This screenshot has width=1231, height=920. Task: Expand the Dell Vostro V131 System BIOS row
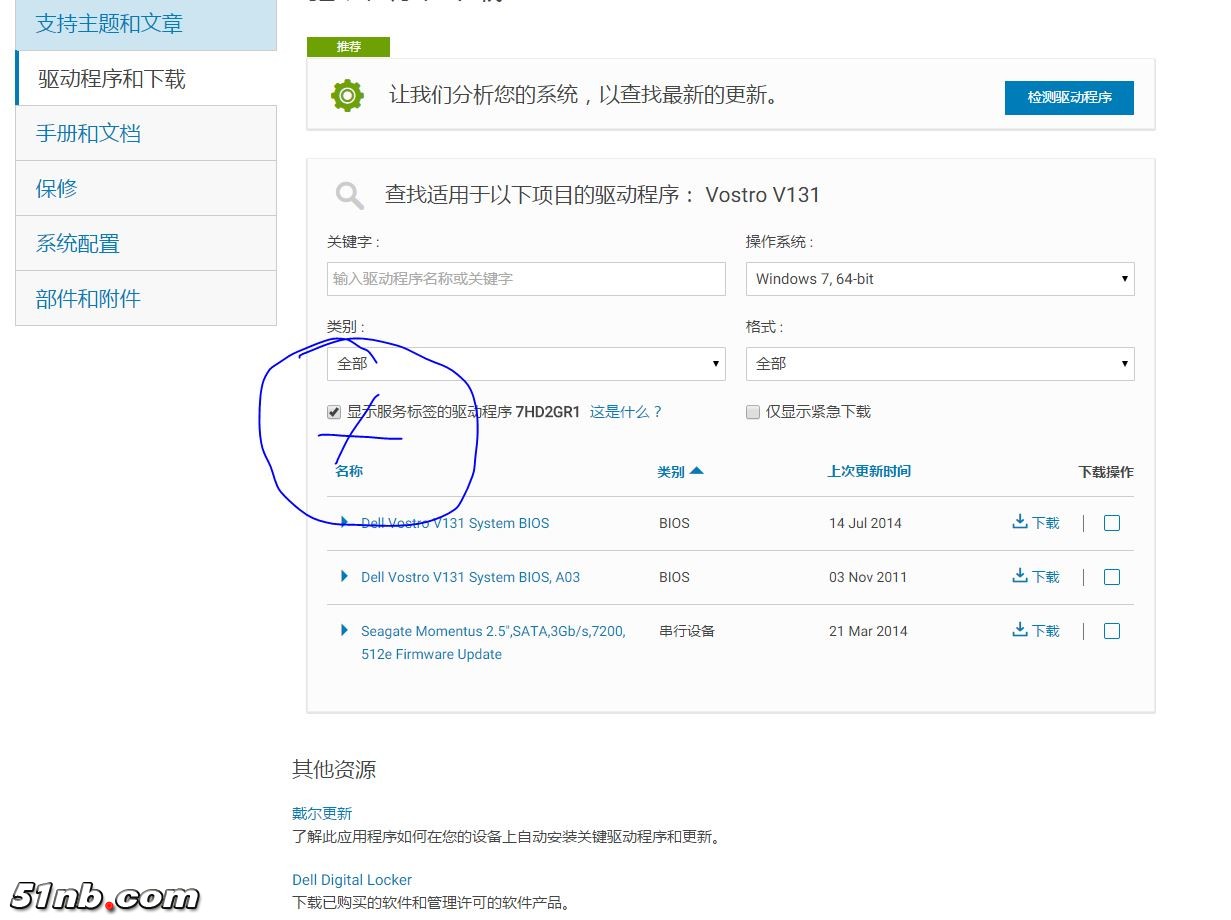(345, 522)
